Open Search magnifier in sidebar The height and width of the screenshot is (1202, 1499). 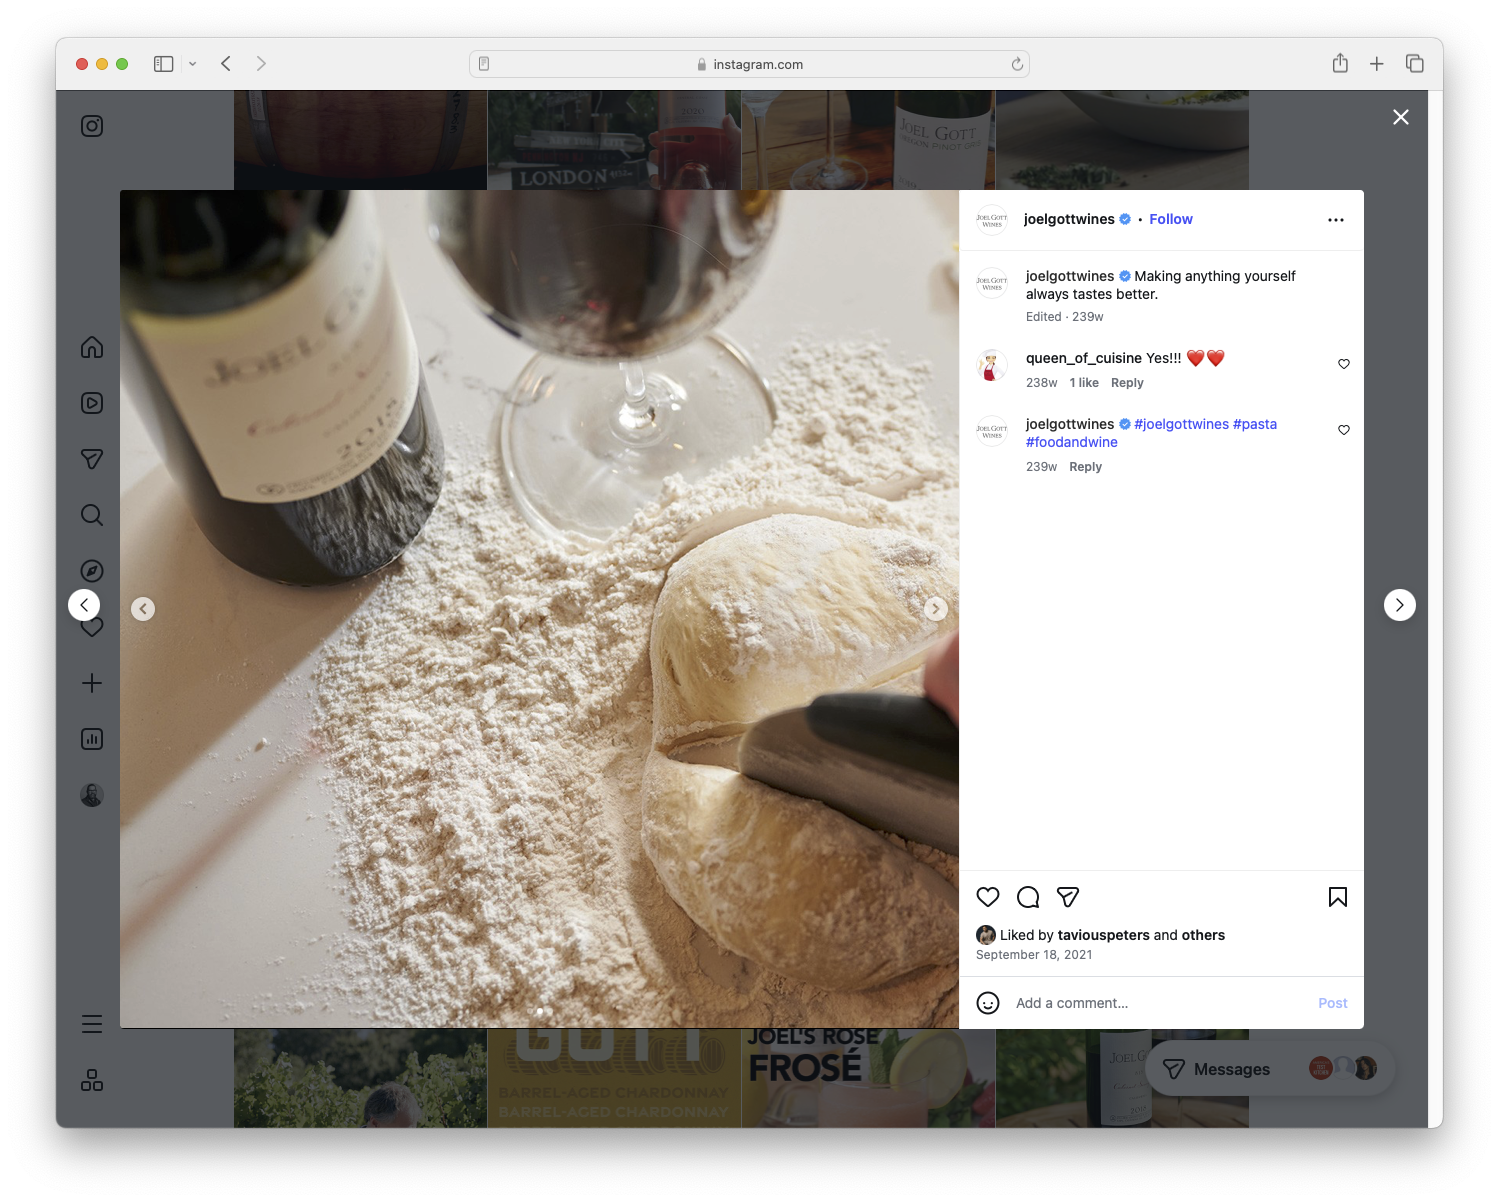tap(92, 515)
